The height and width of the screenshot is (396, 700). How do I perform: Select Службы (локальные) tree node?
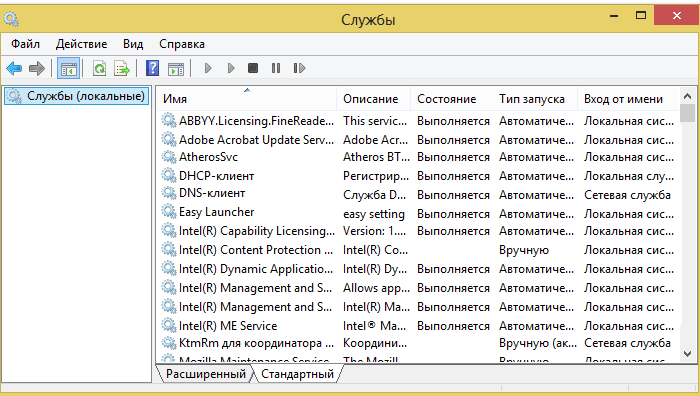pos(76,96)
